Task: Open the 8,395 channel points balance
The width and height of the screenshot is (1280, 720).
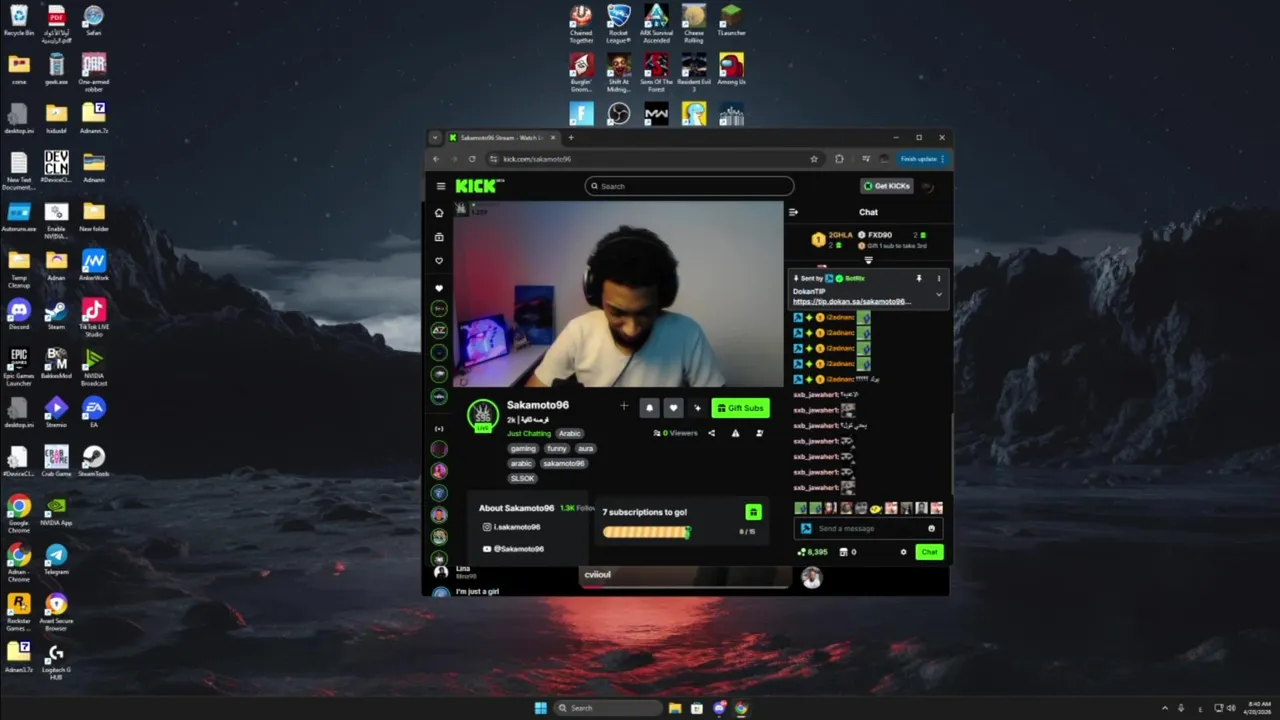Action: click(x=812, y=552)
